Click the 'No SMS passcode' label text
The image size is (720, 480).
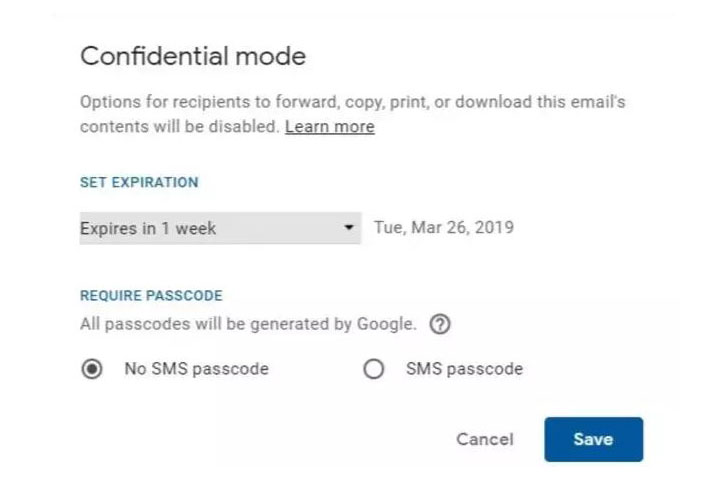pos(197,369)
